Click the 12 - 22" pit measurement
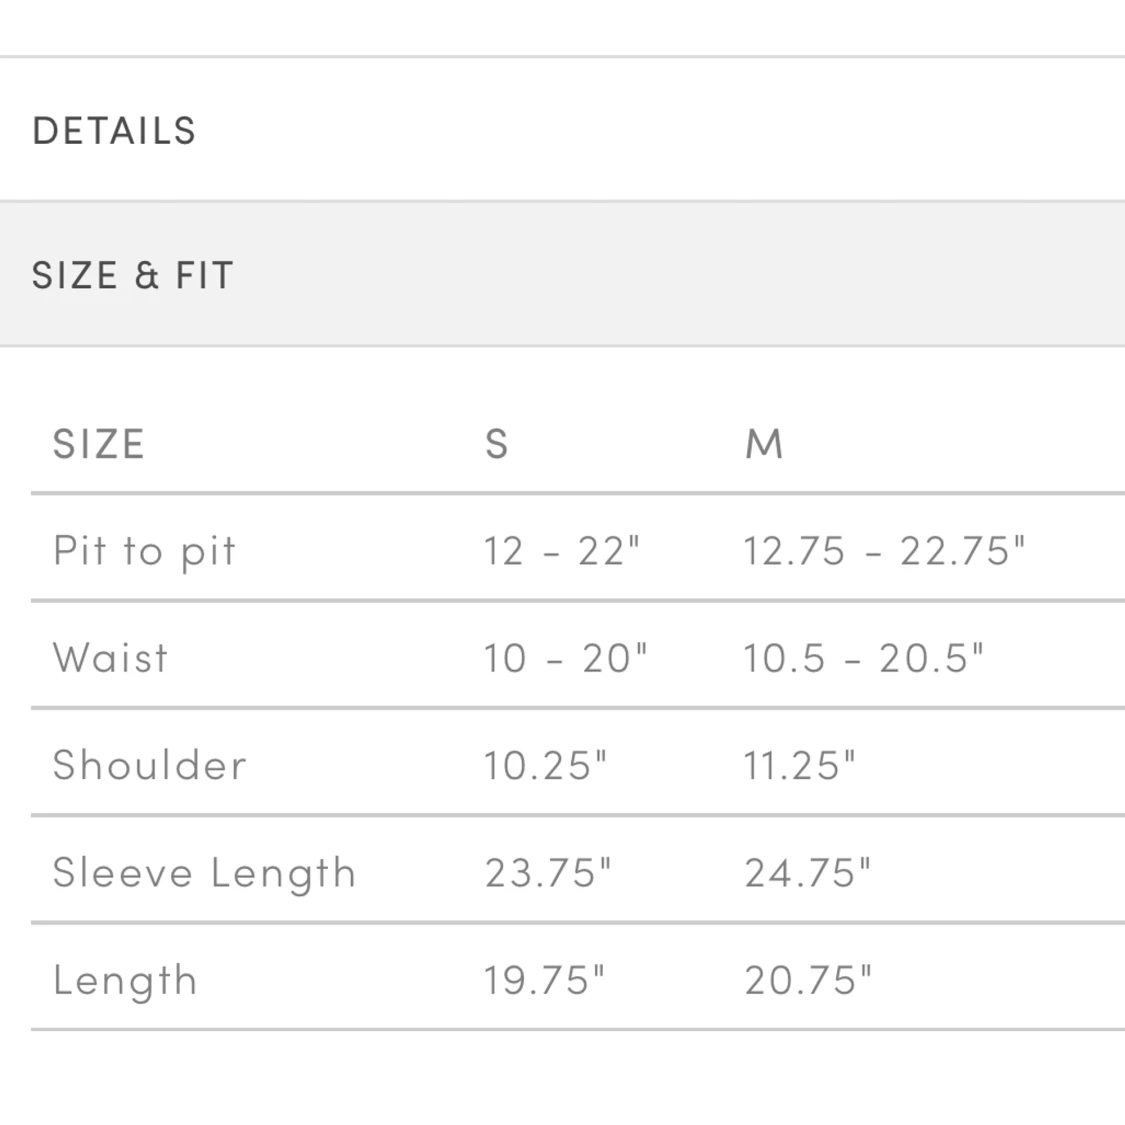 (x=561, y=551)
